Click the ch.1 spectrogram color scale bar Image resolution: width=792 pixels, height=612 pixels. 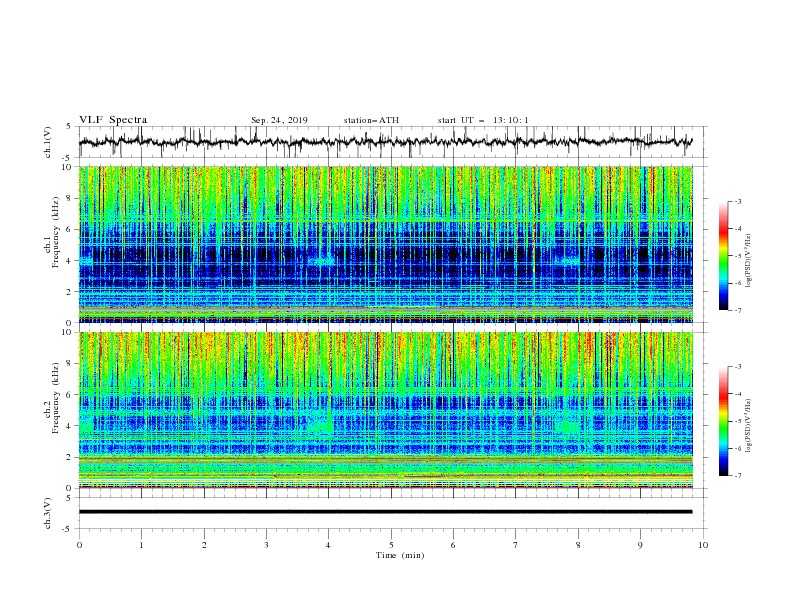click(x=723, y=256)
